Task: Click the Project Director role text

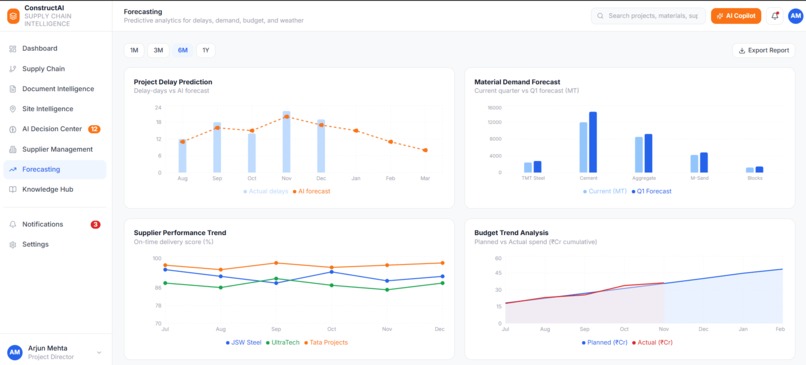Action: click(51, 357)
